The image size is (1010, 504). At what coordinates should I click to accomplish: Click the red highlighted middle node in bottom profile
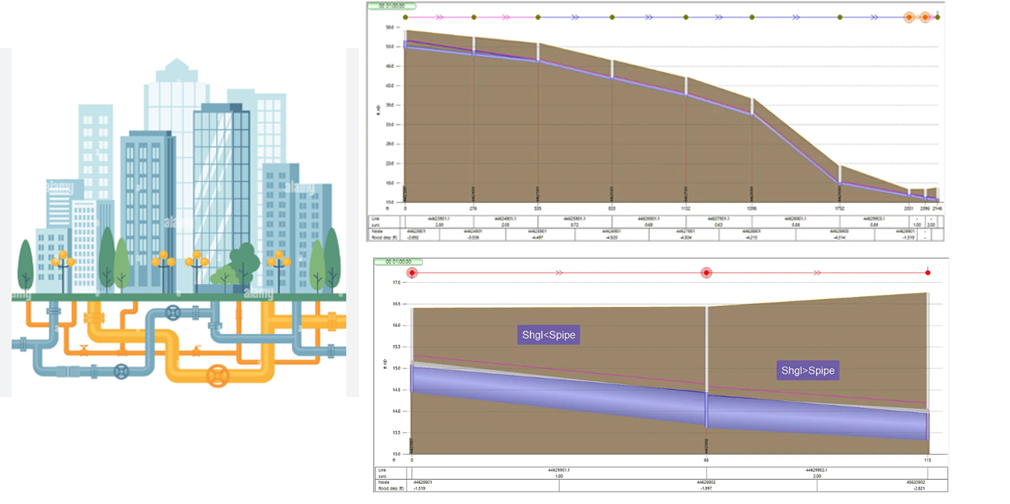click(x=706, y=272)
